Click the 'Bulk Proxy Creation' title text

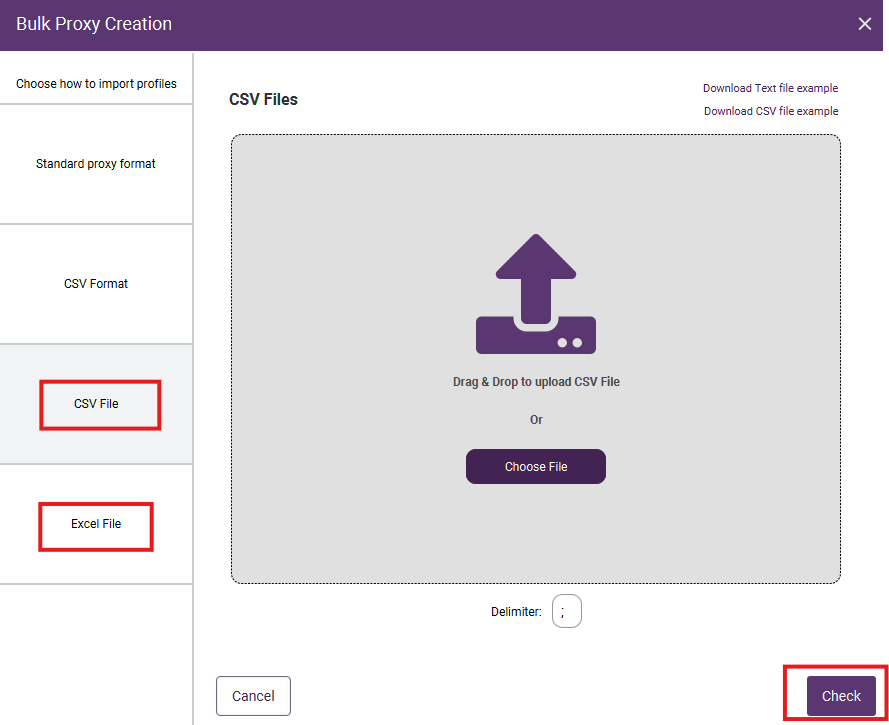94,24
